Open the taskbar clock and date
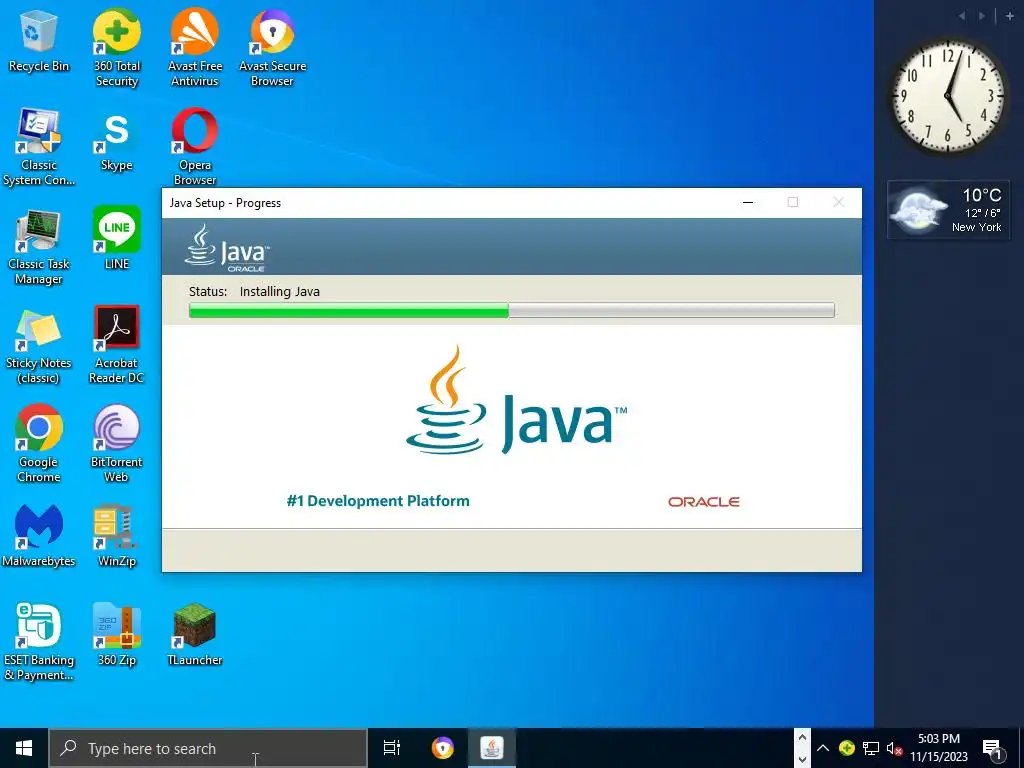 (x=939, y=748)
